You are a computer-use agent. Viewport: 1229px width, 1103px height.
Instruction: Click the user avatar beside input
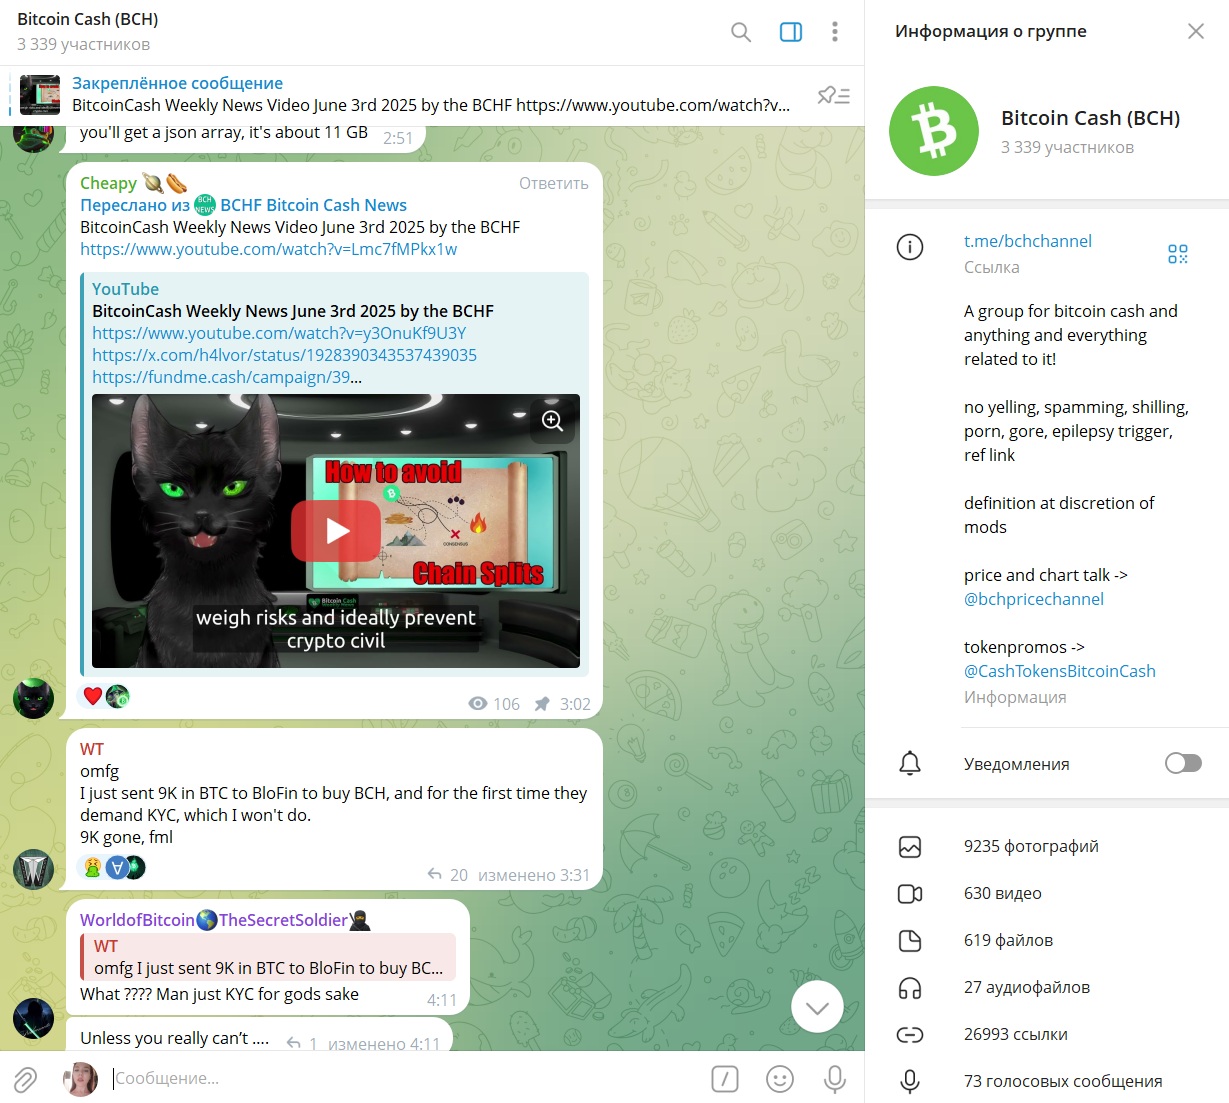80,1078
